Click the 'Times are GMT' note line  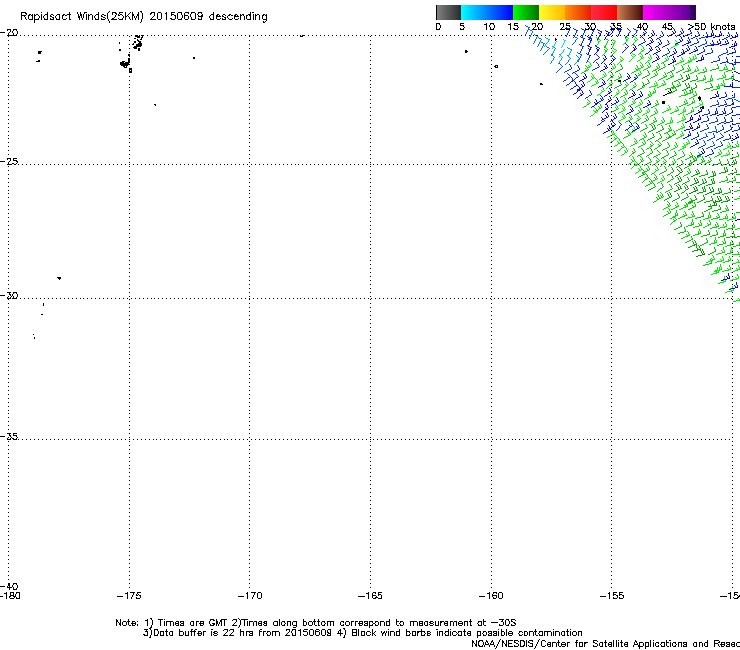coord(316,623)
